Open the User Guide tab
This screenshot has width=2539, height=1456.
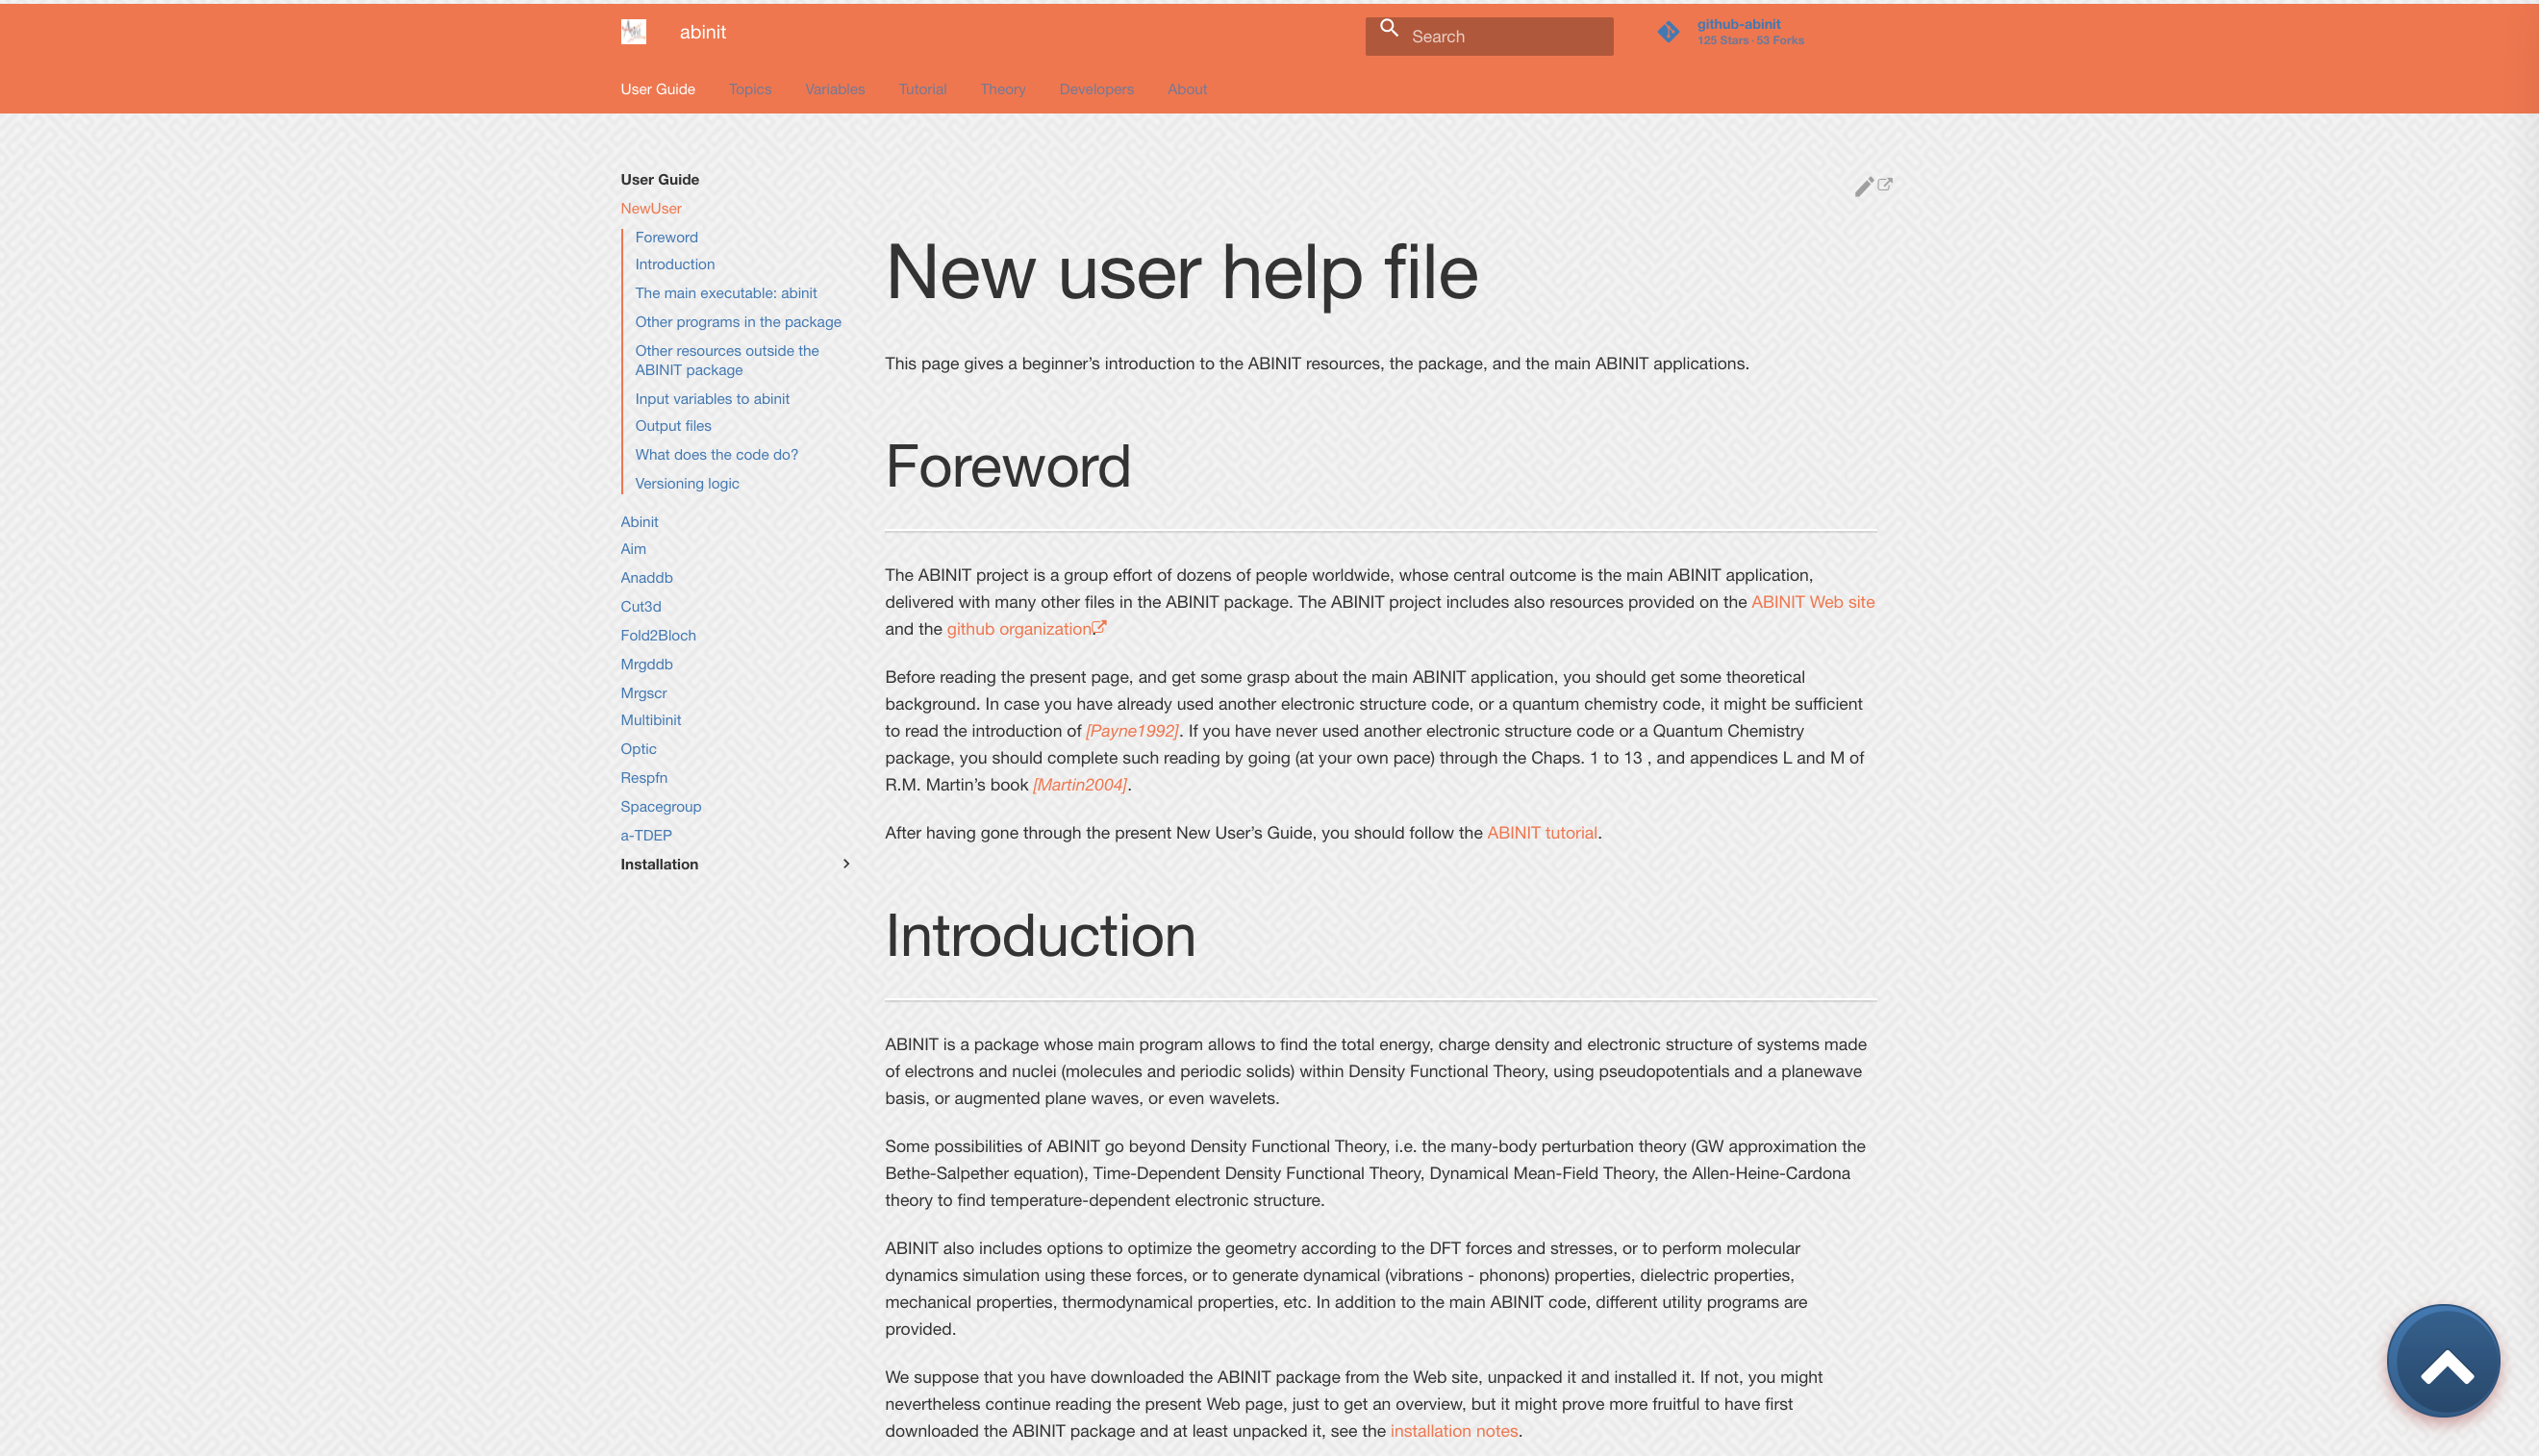click(658, 89)
